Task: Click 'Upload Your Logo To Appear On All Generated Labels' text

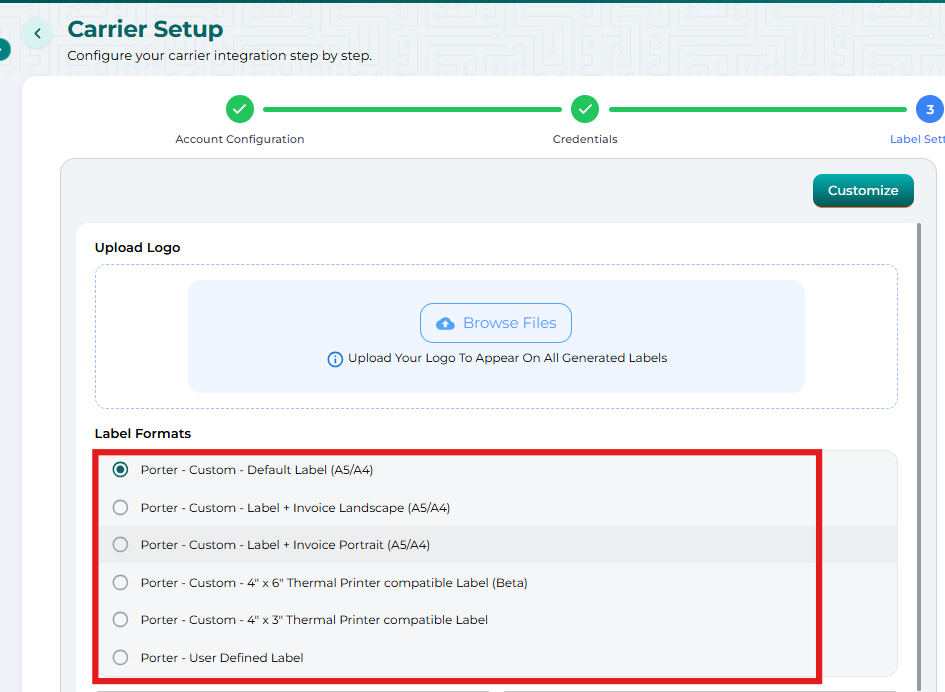Action: pyautogui.click(x=507, y=358)
